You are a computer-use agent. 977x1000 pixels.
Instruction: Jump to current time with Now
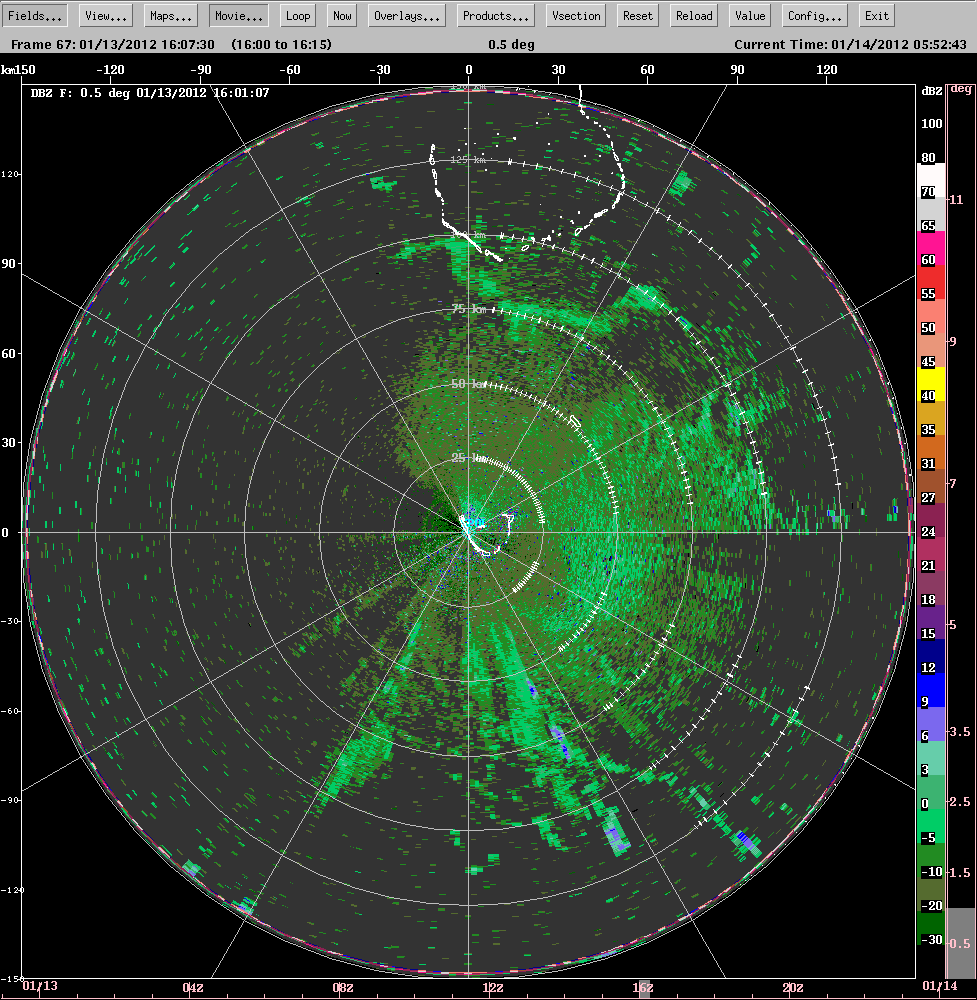(341, 15)
